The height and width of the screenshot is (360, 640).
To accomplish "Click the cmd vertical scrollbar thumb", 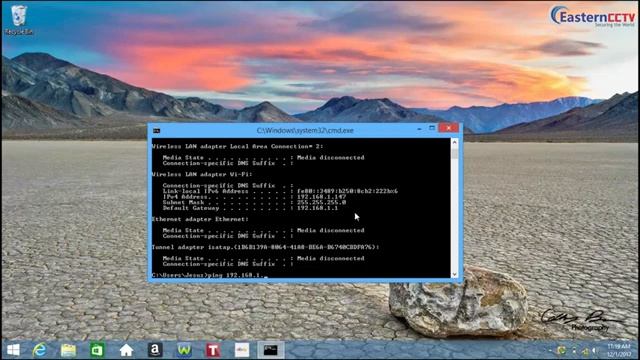I will click(455, 154).
